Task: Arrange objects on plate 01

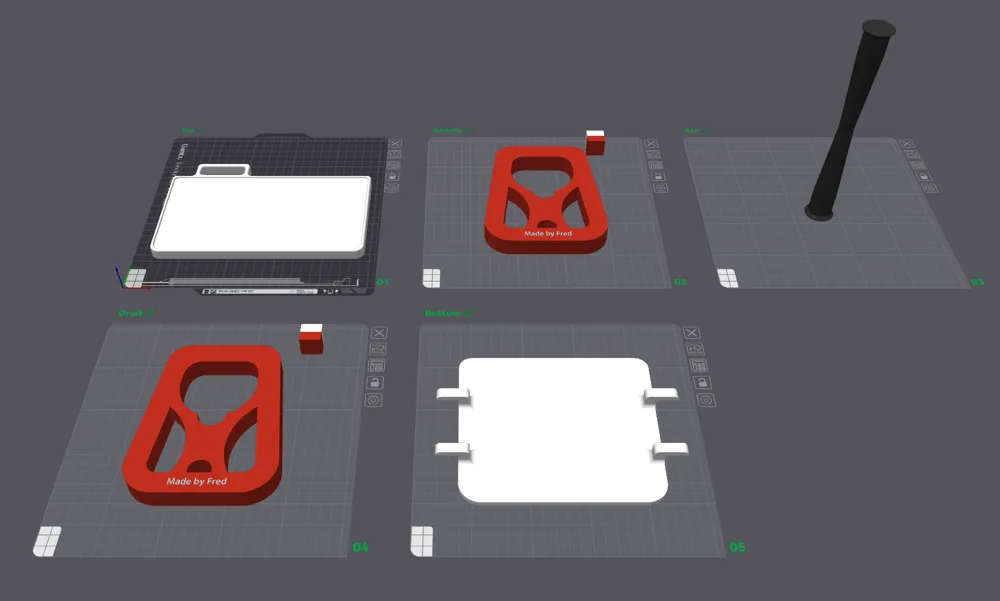Action: [394, 165]
